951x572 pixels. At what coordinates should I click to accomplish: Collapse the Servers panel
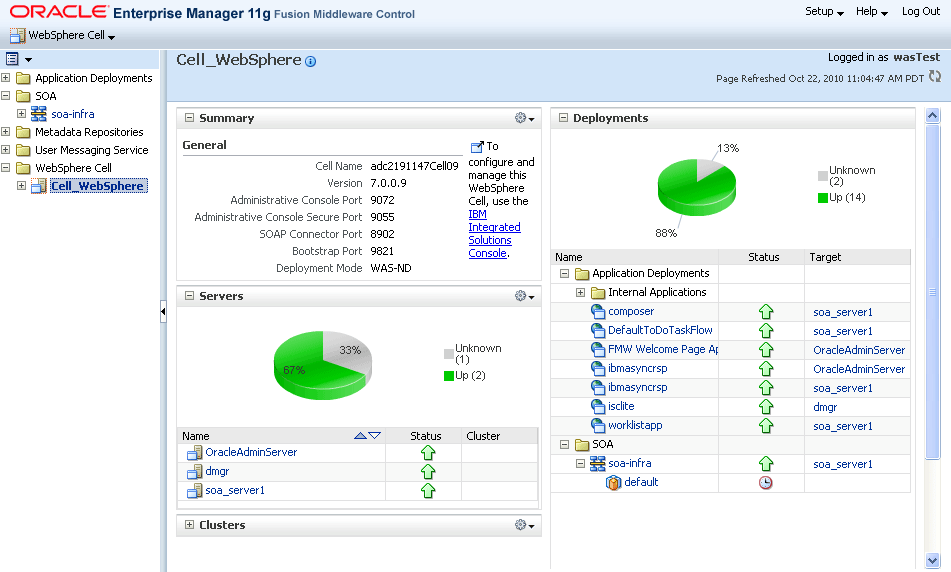tap(189, 295)
